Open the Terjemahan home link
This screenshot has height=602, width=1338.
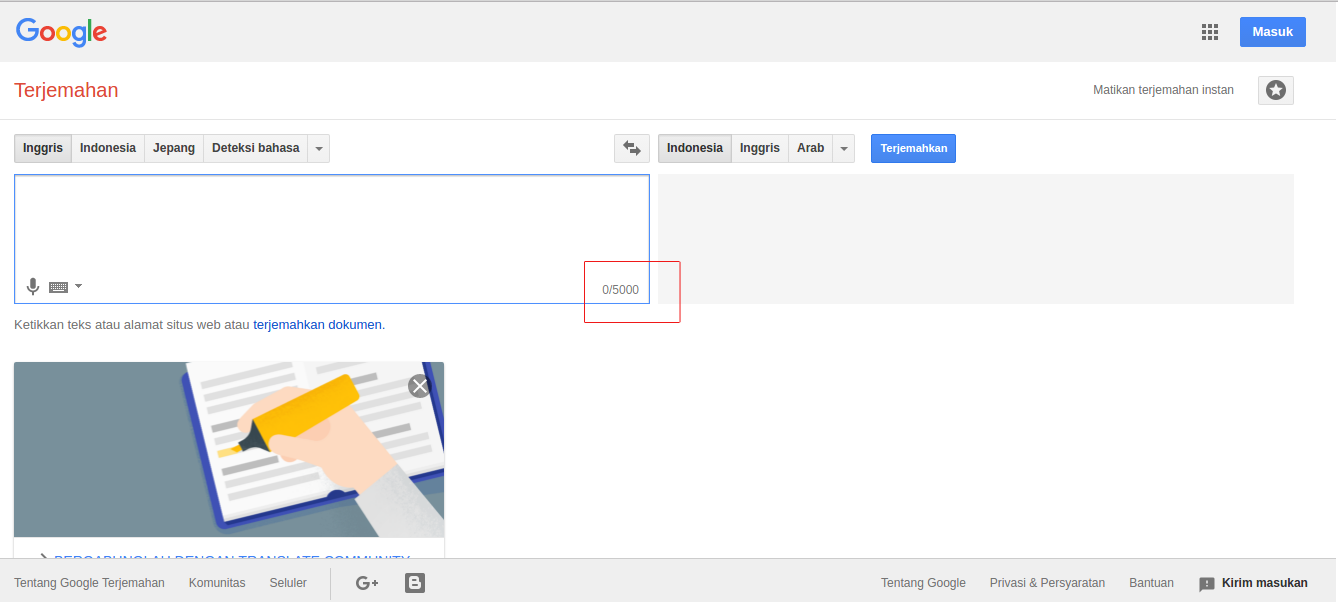tap(66, 90)
